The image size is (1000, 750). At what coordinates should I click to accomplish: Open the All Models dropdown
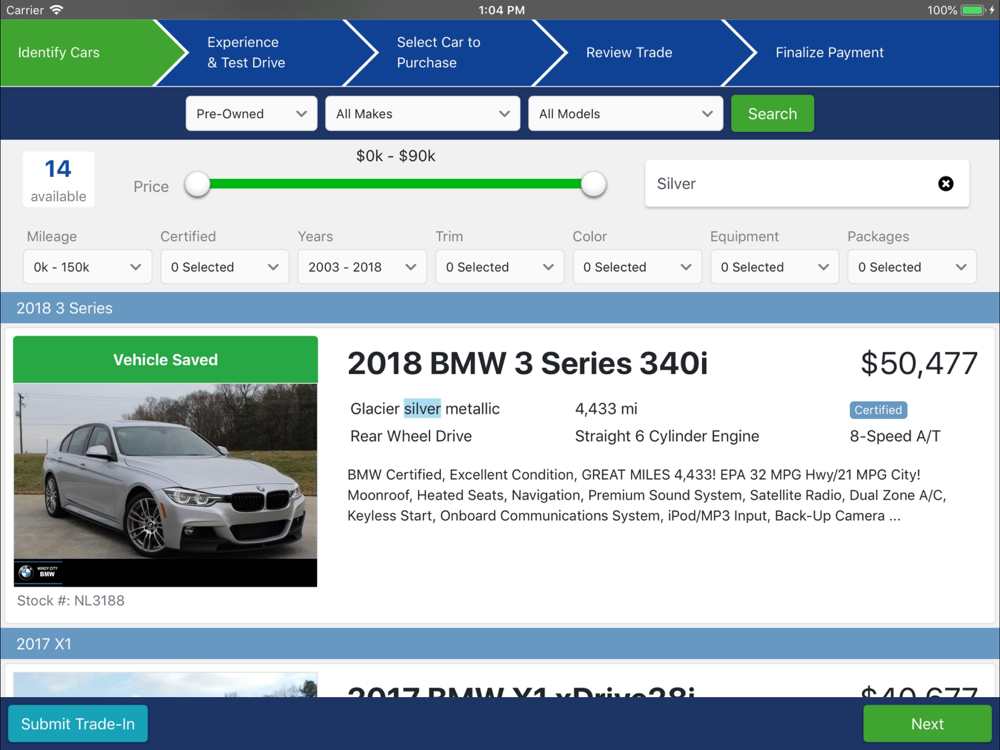(x=626, y=114)
